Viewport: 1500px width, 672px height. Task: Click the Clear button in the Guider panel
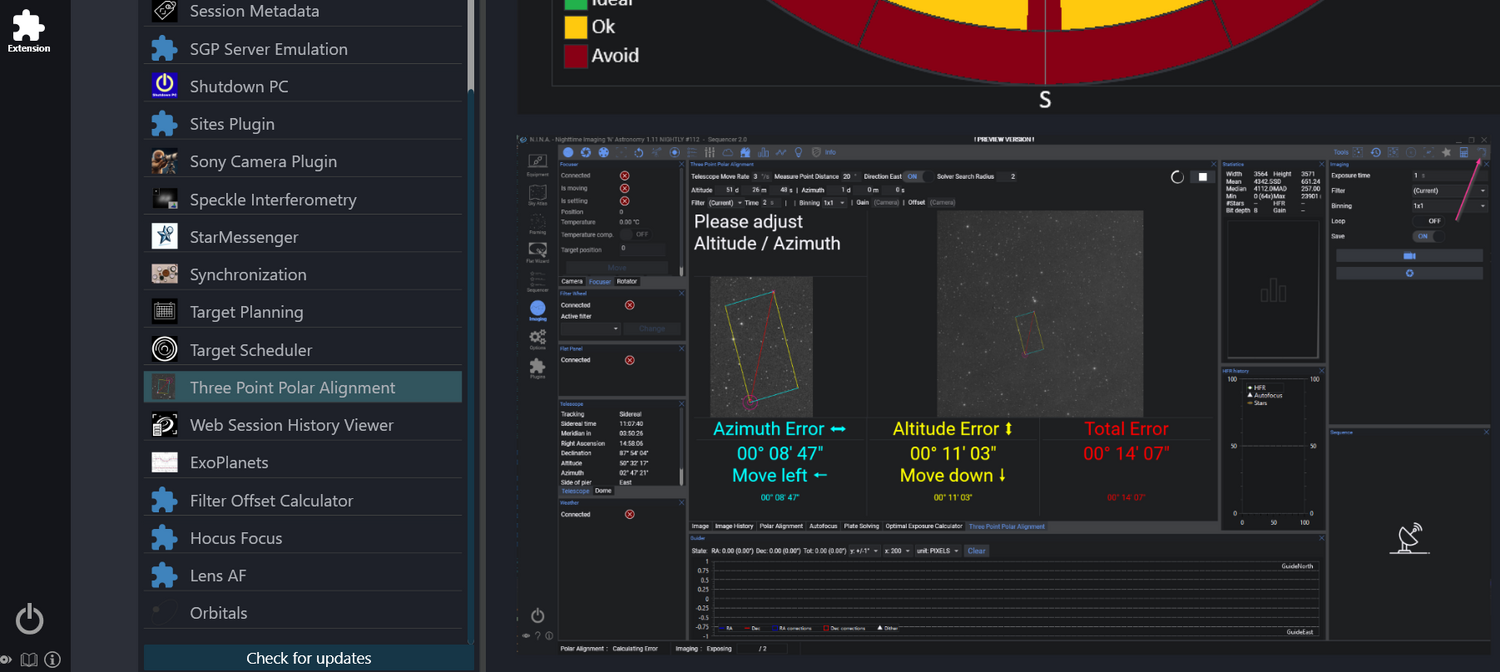click(x=977, y=551)
